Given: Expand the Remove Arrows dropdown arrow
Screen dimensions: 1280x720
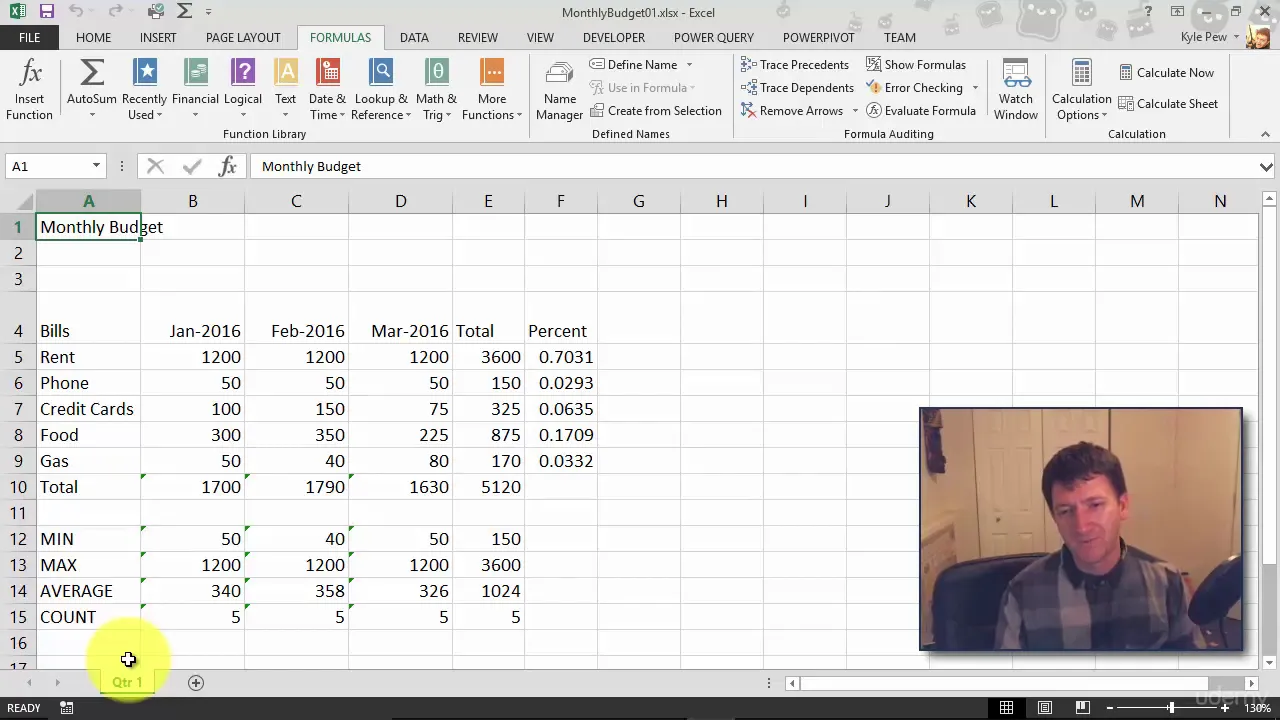Looking at the screenshot, I should [855, 110].
